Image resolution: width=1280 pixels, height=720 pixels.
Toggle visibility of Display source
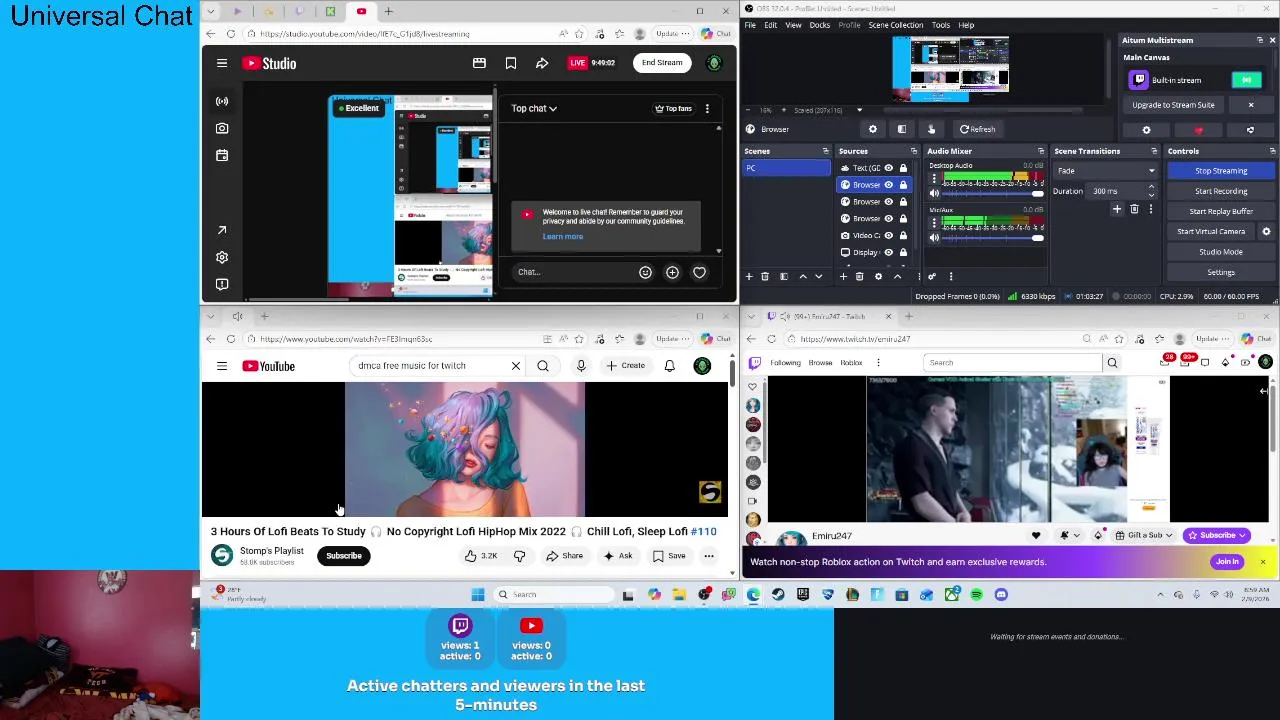coord(888,252)
